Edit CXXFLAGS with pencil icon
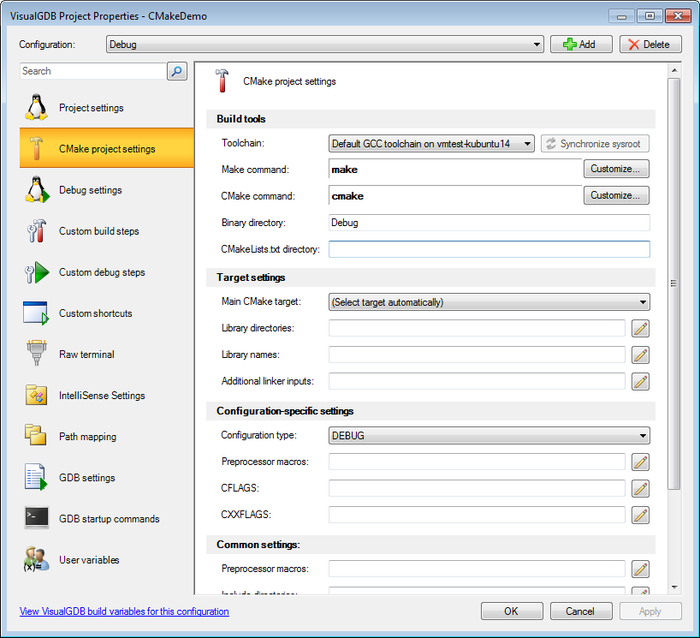Viewport: 700px width, 638px height. pyautogui.click(x=640, y=515)
